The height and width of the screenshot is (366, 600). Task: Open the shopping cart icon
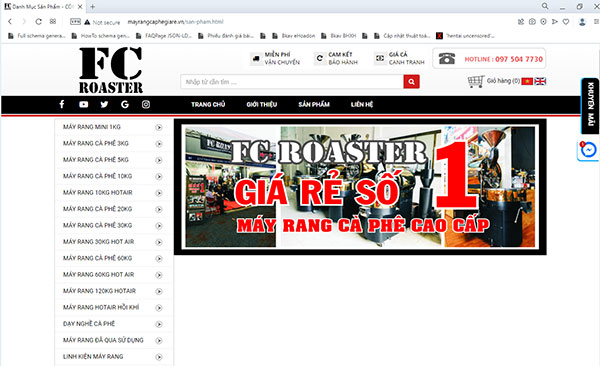476,81
